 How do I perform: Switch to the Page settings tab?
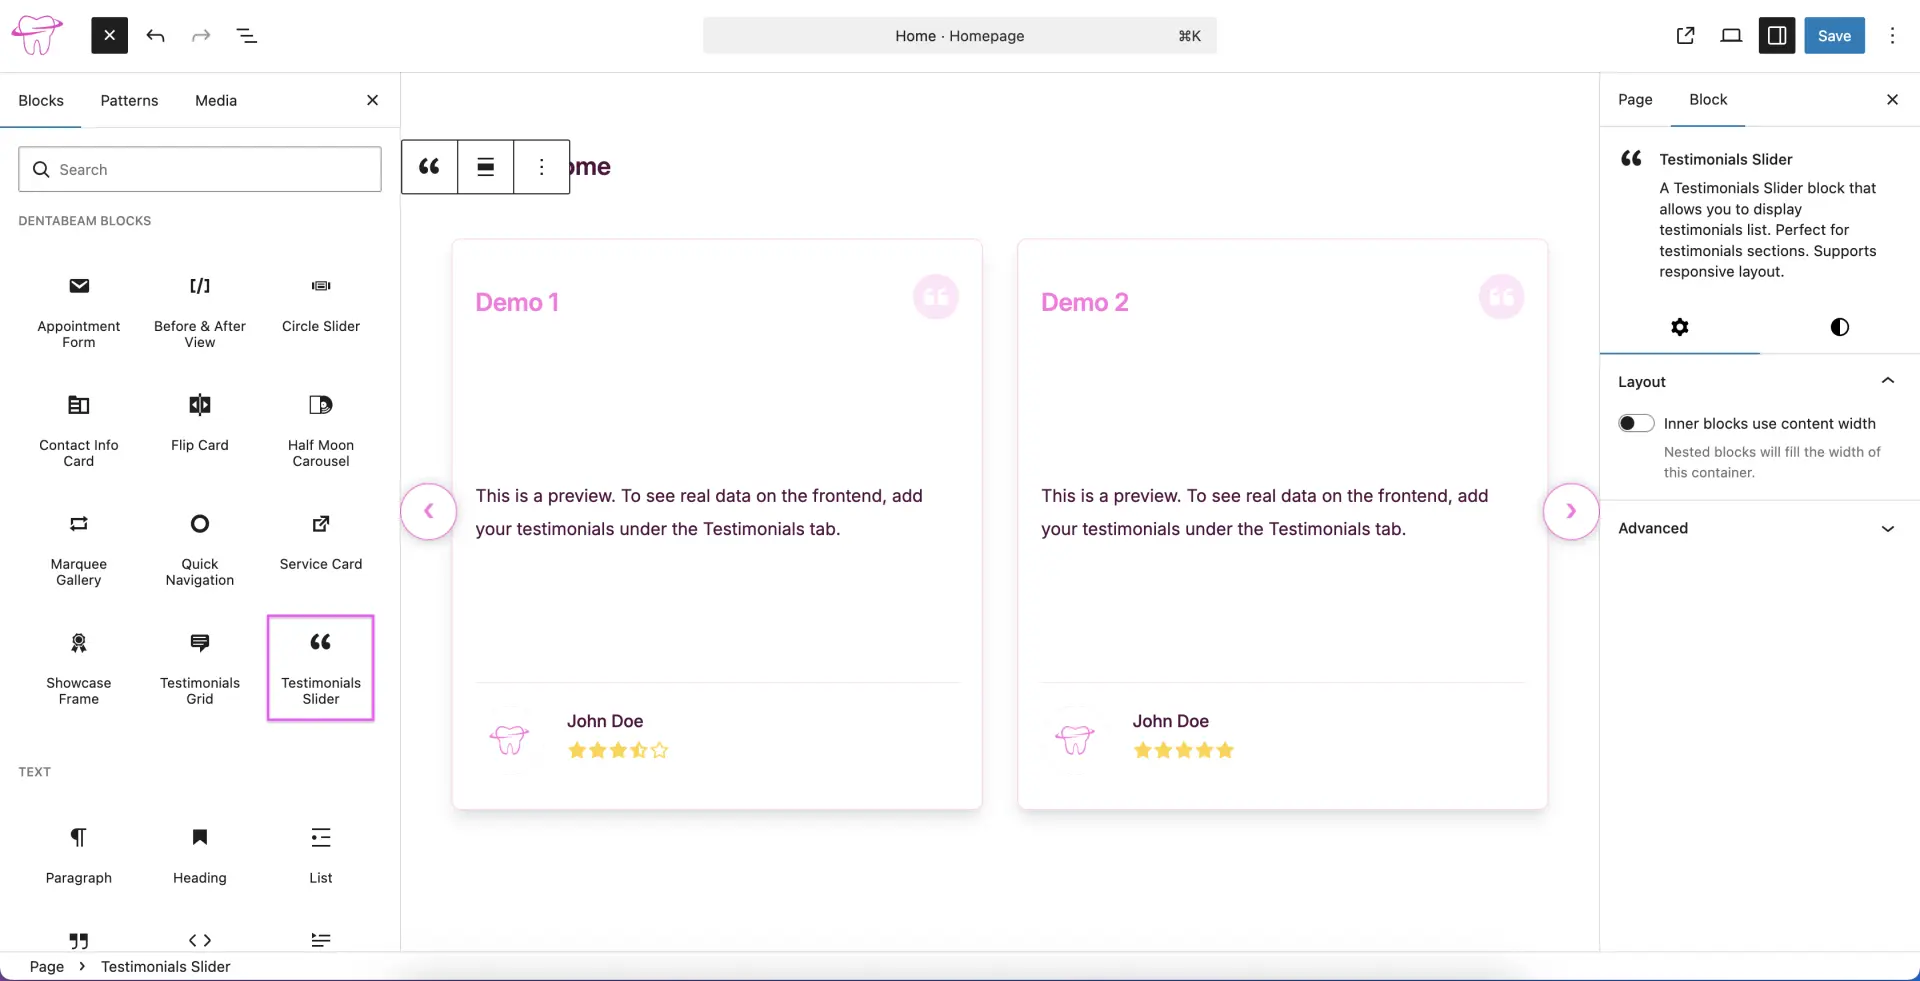point(1635,100)
